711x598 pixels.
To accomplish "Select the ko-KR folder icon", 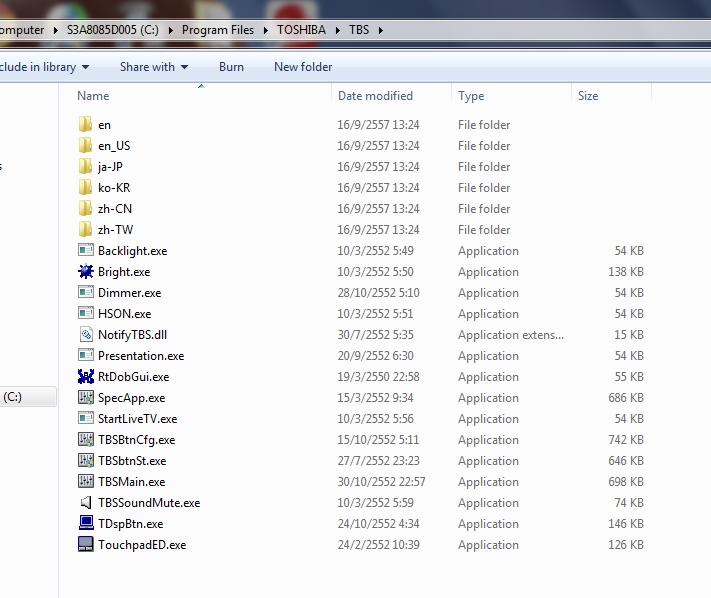I will pyautogui.click(x=85, y=187).
